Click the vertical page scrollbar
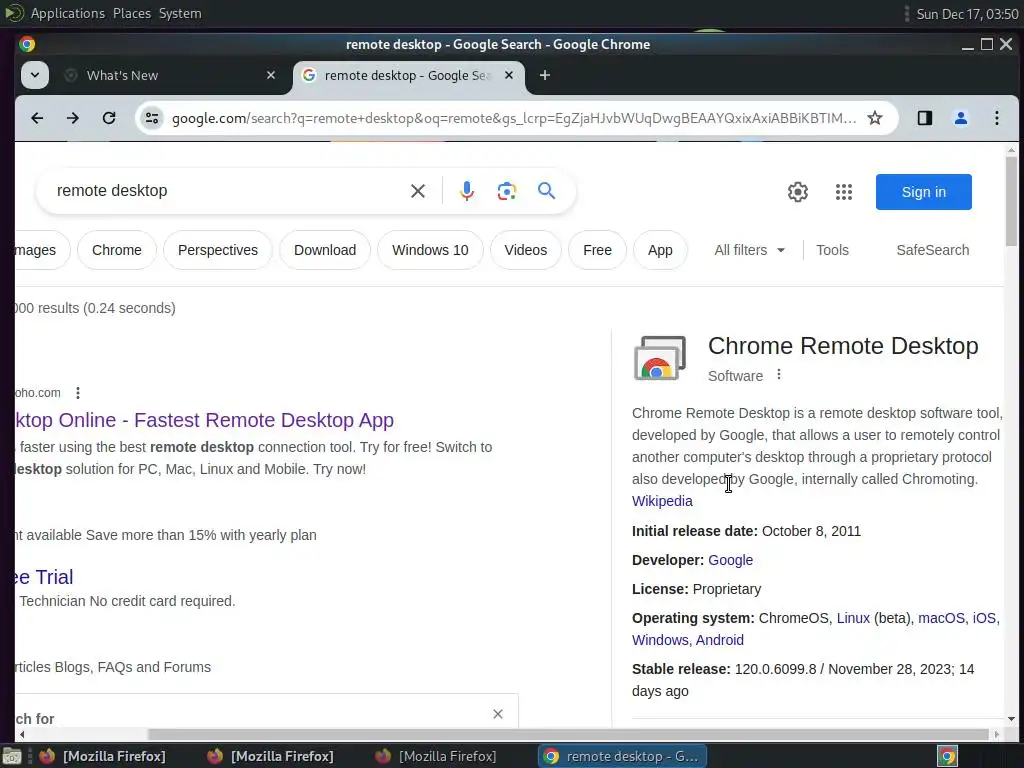 (1011, 202)
